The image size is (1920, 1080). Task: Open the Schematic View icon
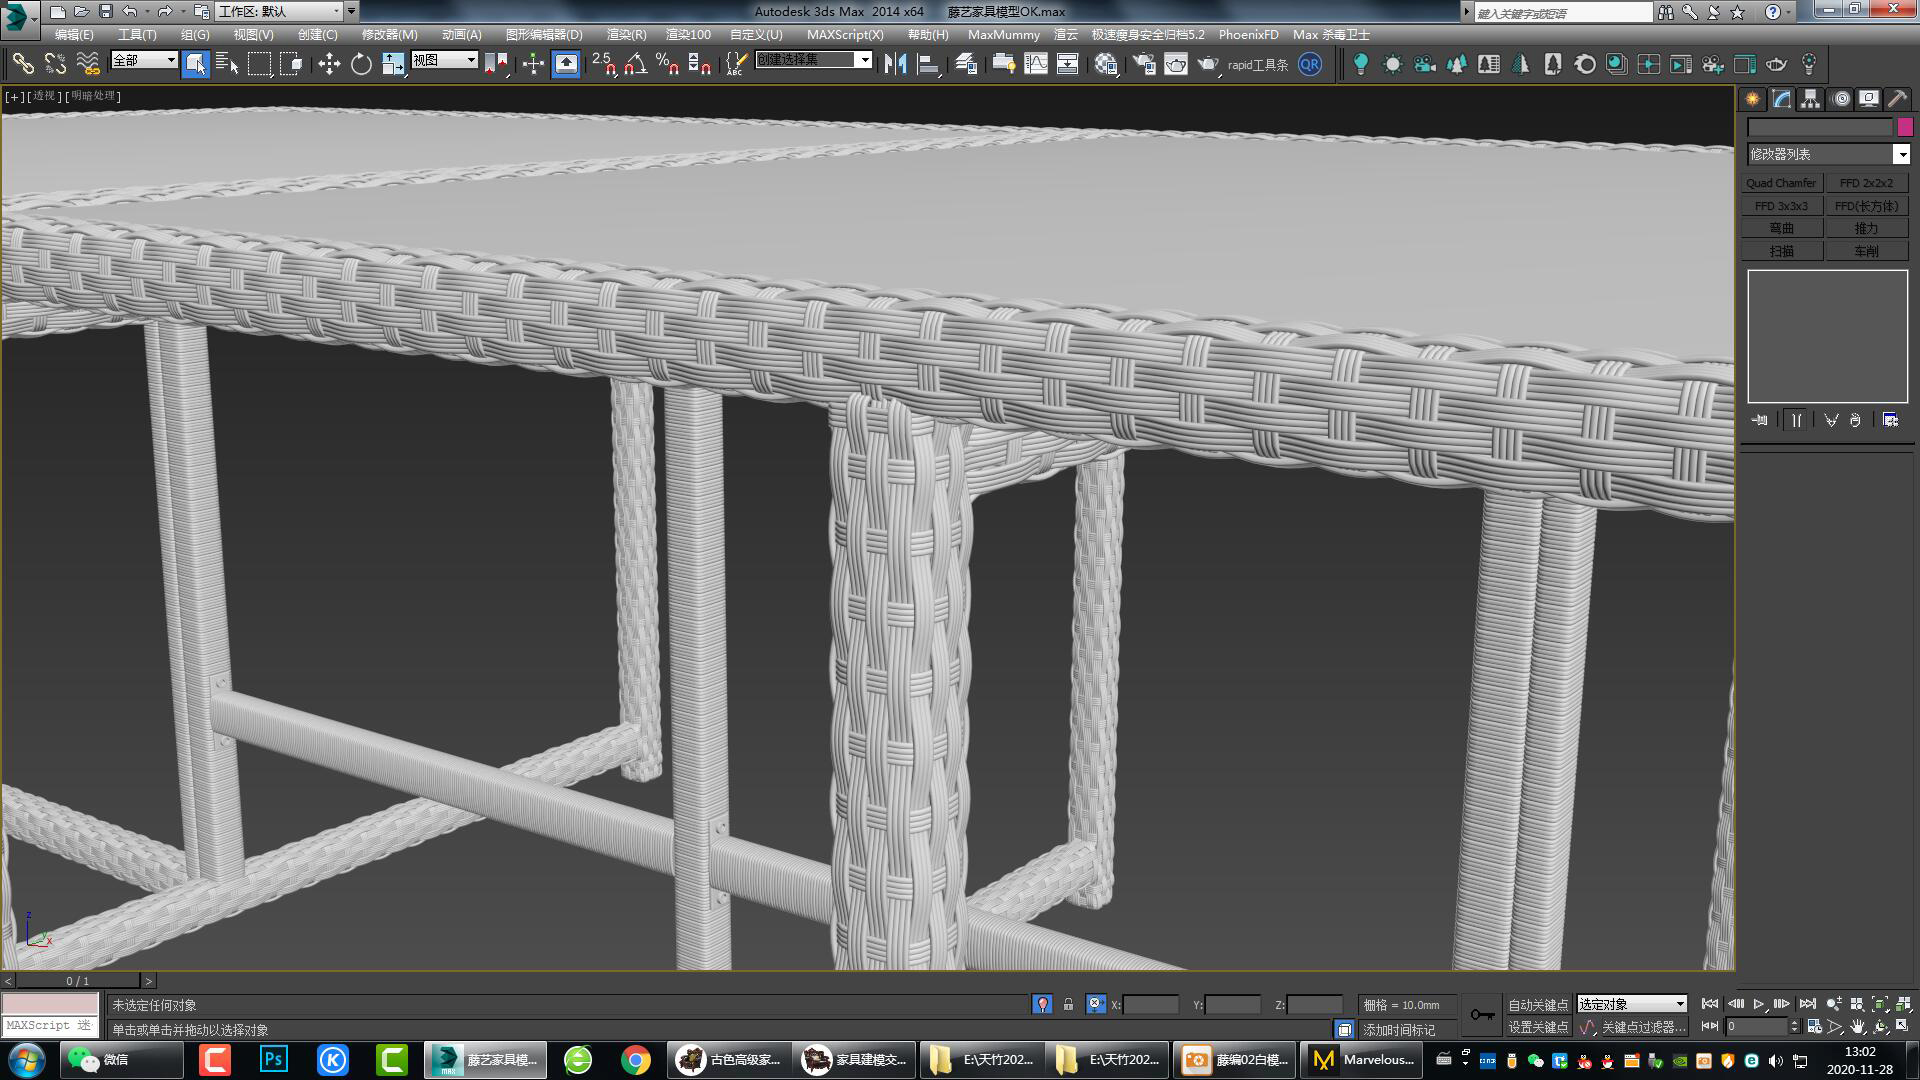pyautogui.click(x=1070, y=63)
